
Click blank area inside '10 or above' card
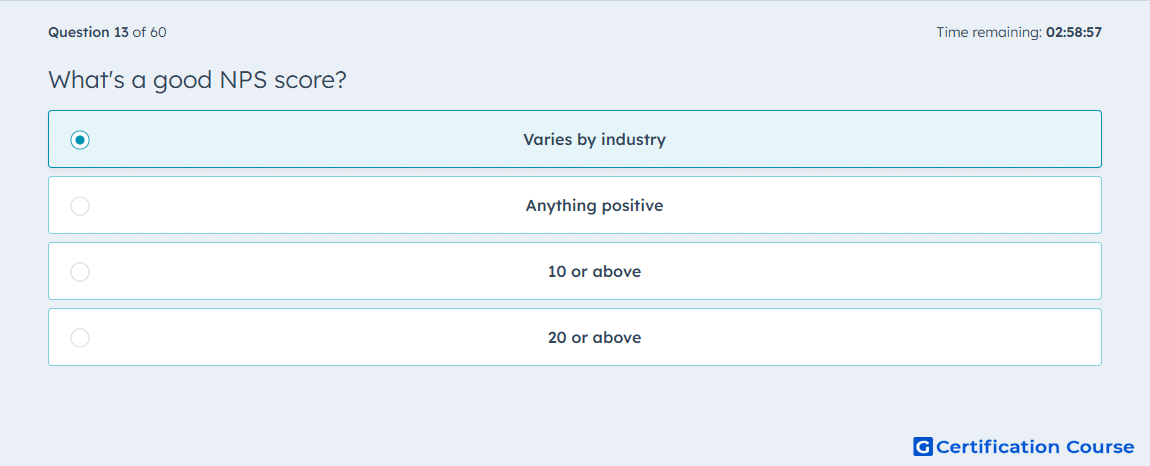[880, 272]
